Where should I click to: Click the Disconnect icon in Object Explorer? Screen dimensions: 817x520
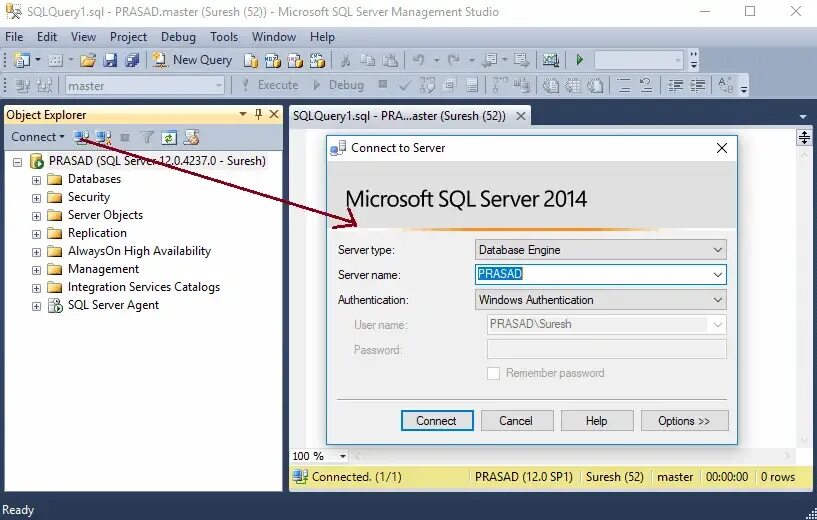[x=103, y=138]
